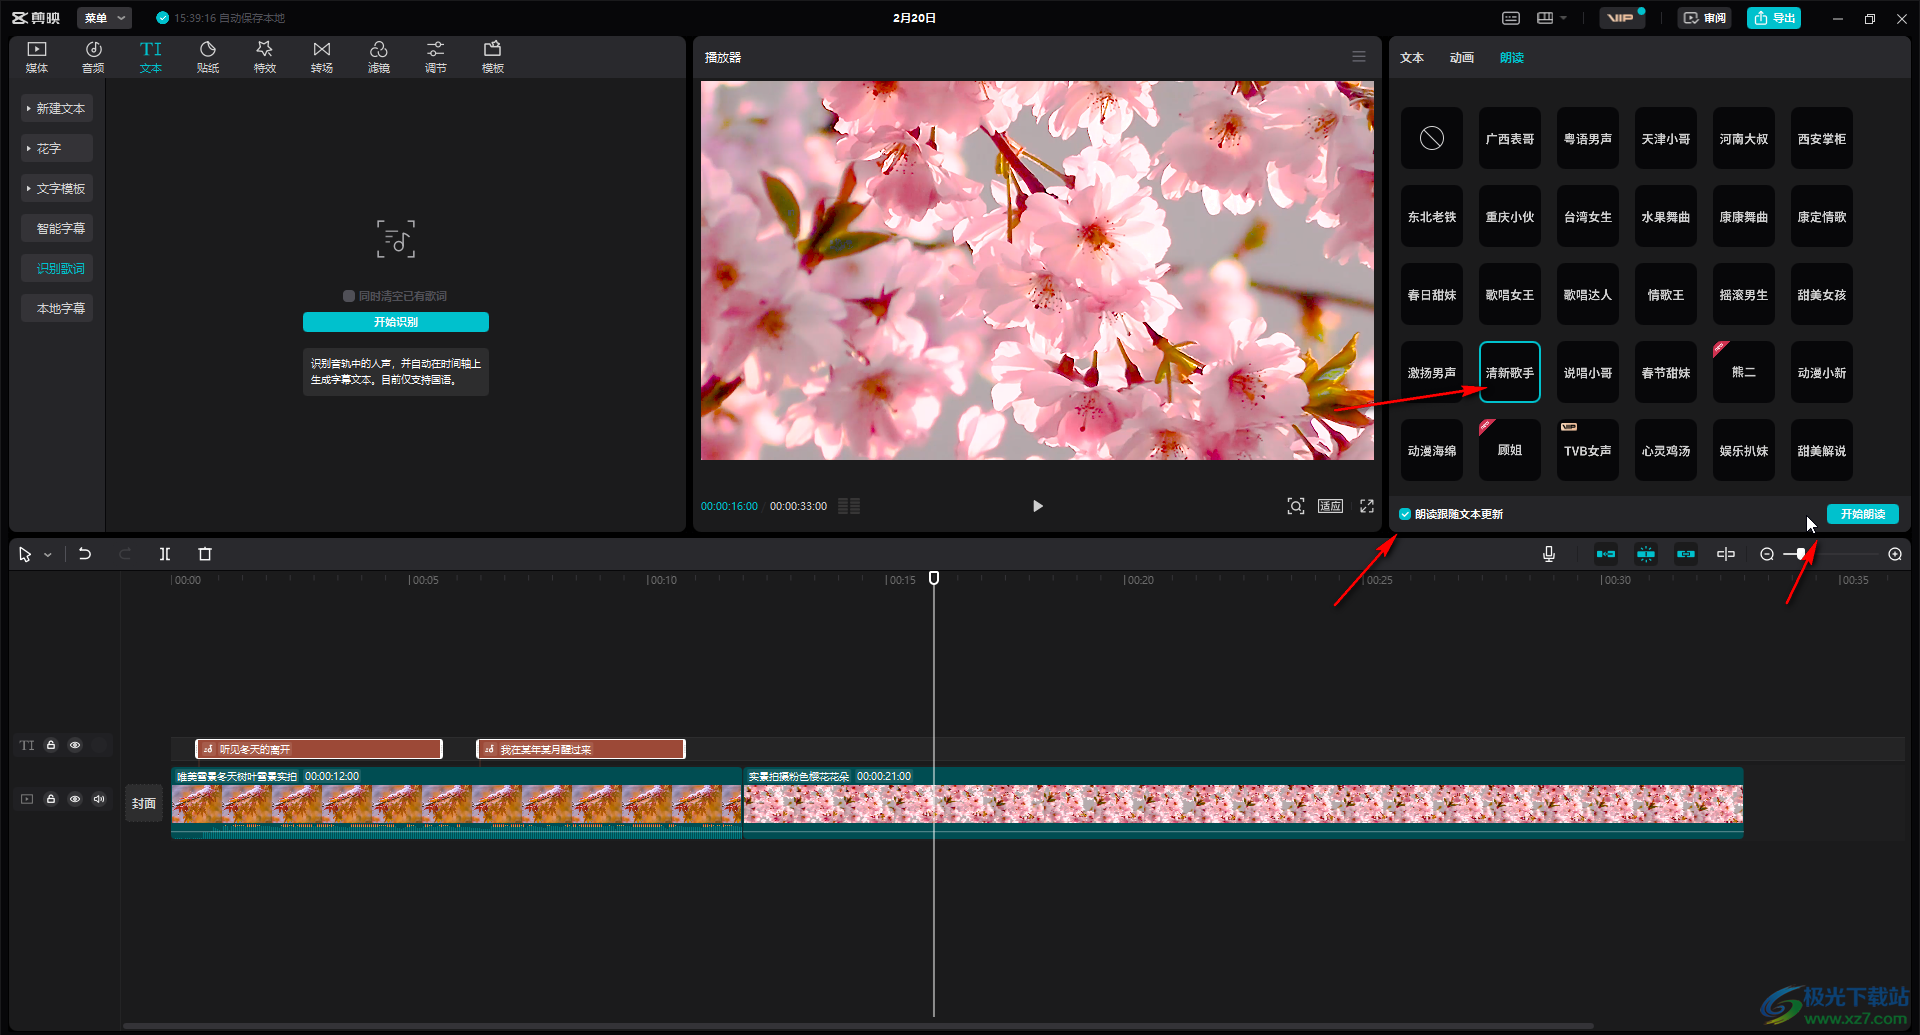
Task: Switch to the 文本 text tab
Action: (x=1412, y=58)
